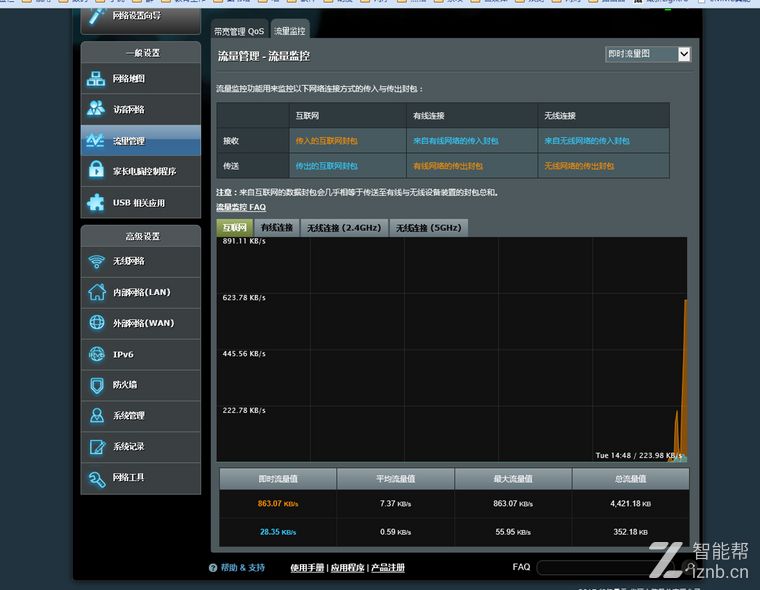The height and width of the screenshot is (590, 760).
Task: Switch to the 带宽管理 QoS tab
Action: click(x=239, y=31)
